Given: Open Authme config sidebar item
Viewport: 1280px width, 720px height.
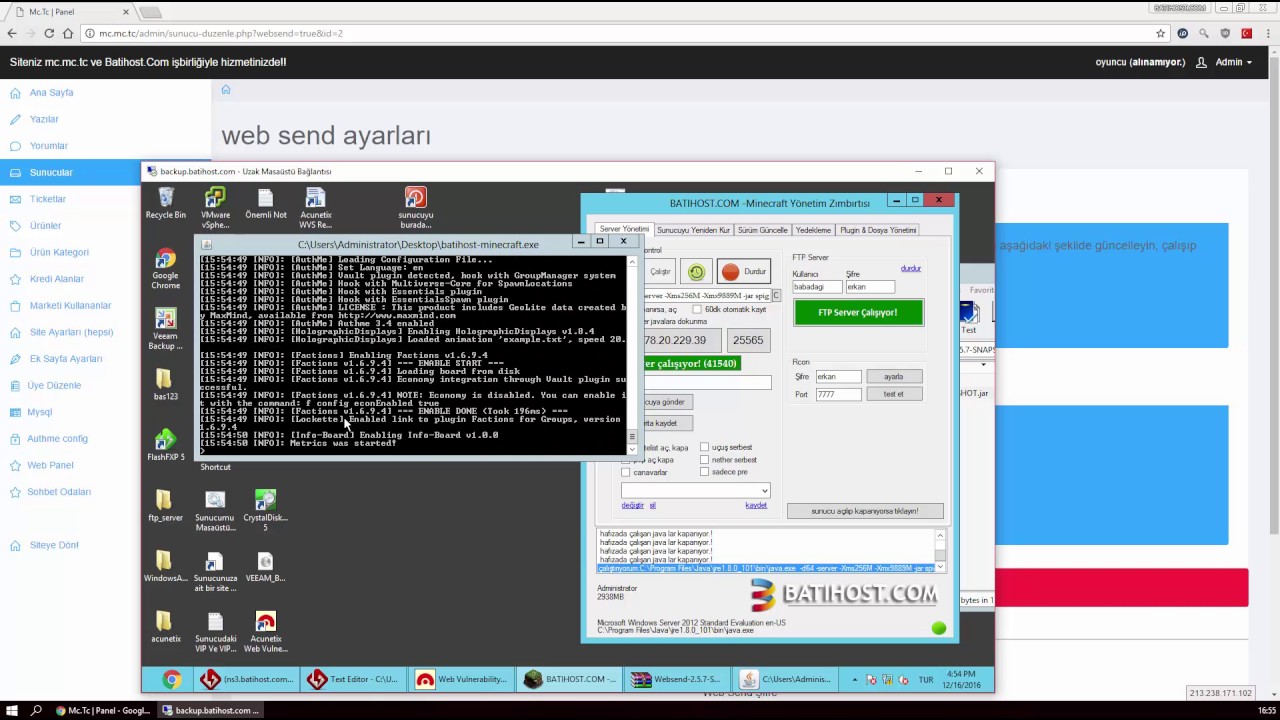Looking at the screenshot, I should coord(57,439).
